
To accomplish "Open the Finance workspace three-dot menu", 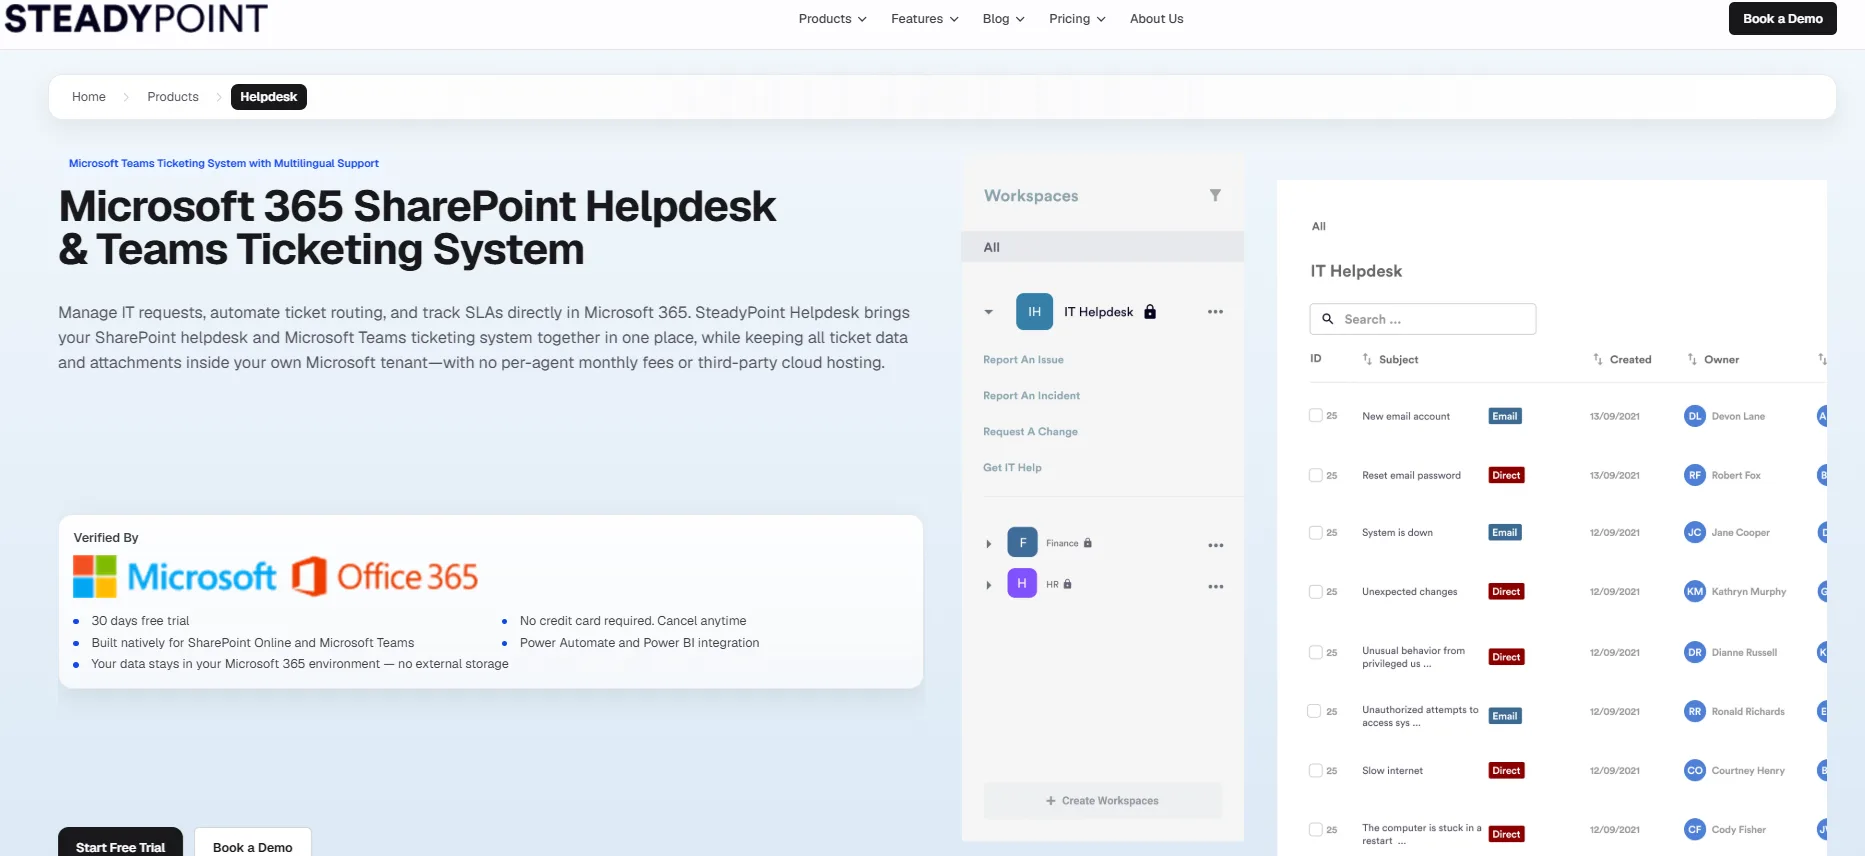I will [x=1215, y=545].
